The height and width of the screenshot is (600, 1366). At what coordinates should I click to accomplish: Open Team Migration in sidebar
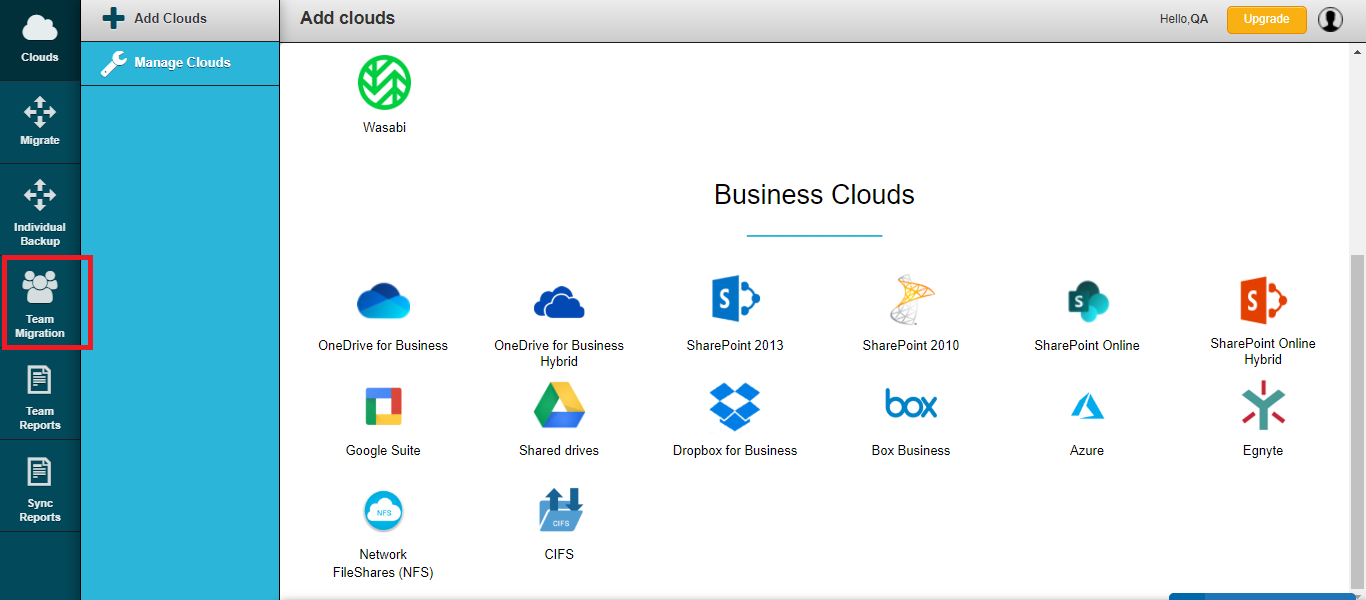tap(40, 302)
